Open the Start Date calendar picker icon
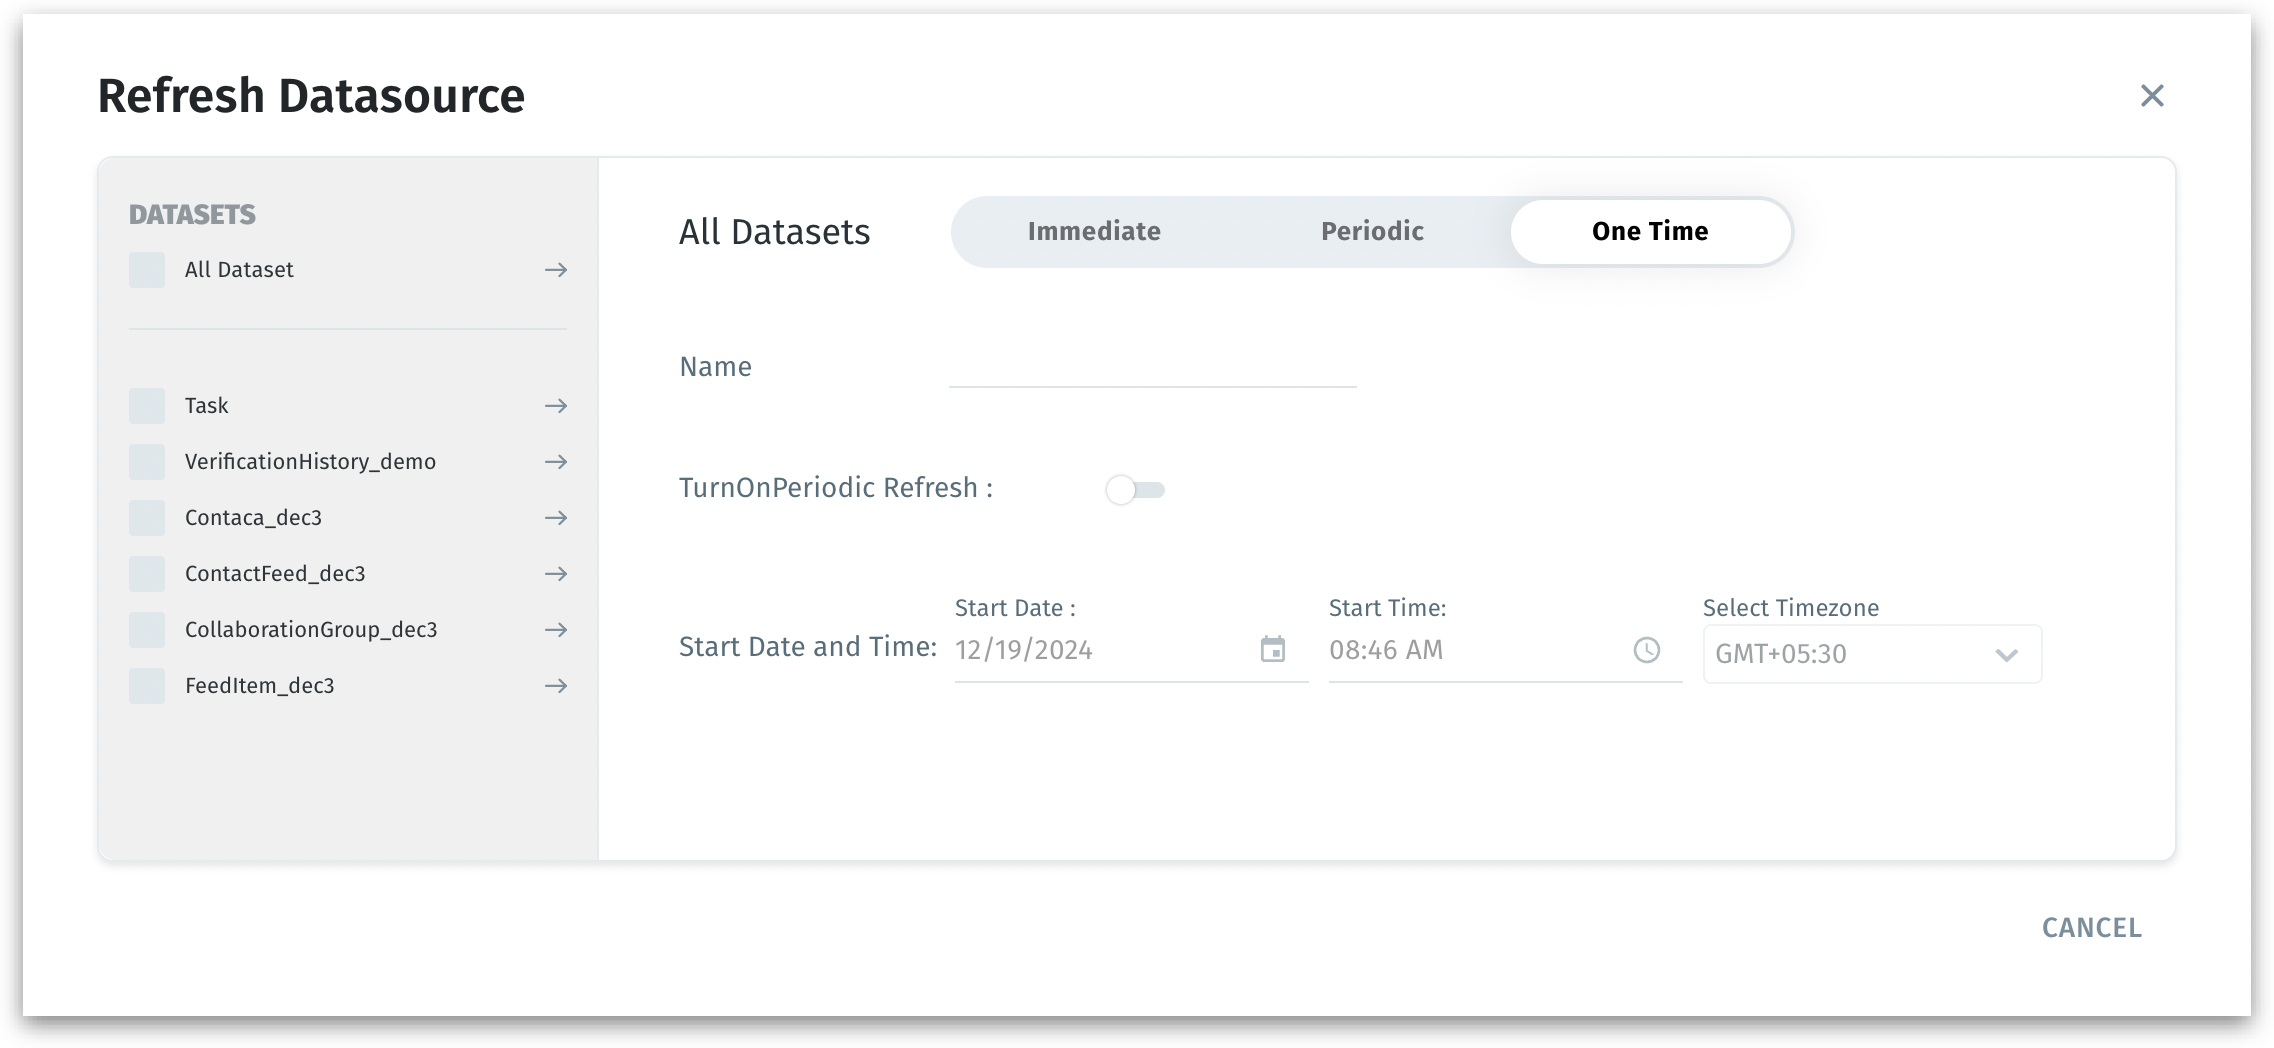2274x1048 pixels. (1272, 650)
